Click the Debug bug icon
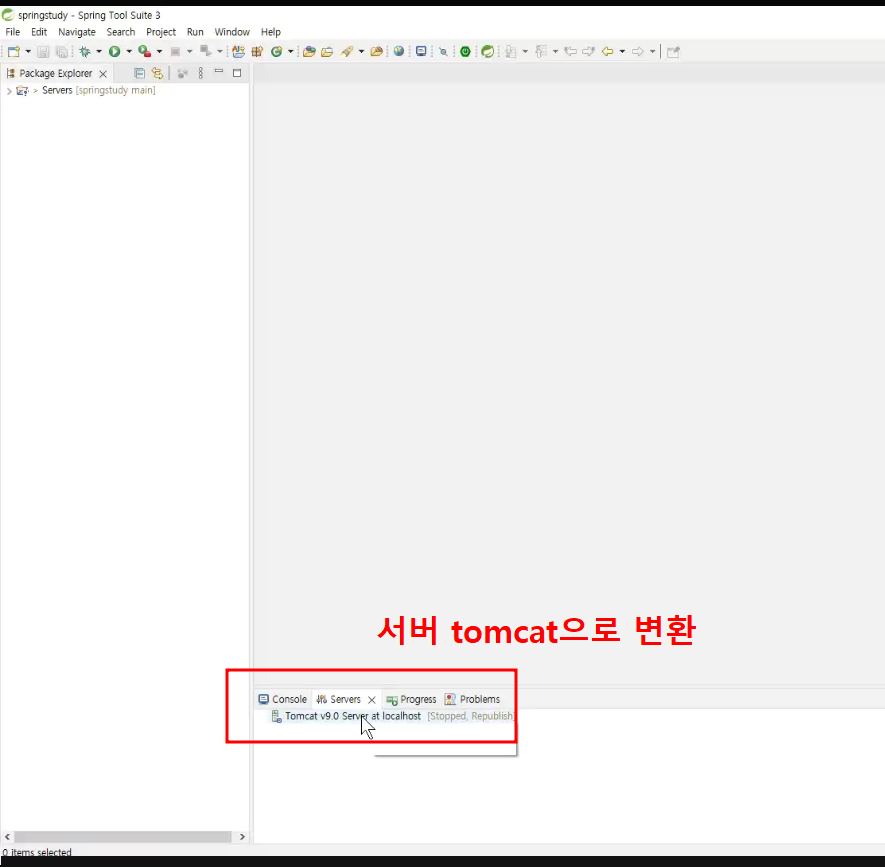Viewport: 885px width, 867px height. pyautogui.click(x=85, y=52)
